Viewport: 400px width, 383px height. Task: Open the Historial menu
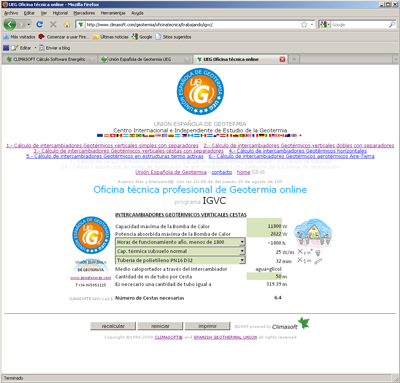(60, 13)
